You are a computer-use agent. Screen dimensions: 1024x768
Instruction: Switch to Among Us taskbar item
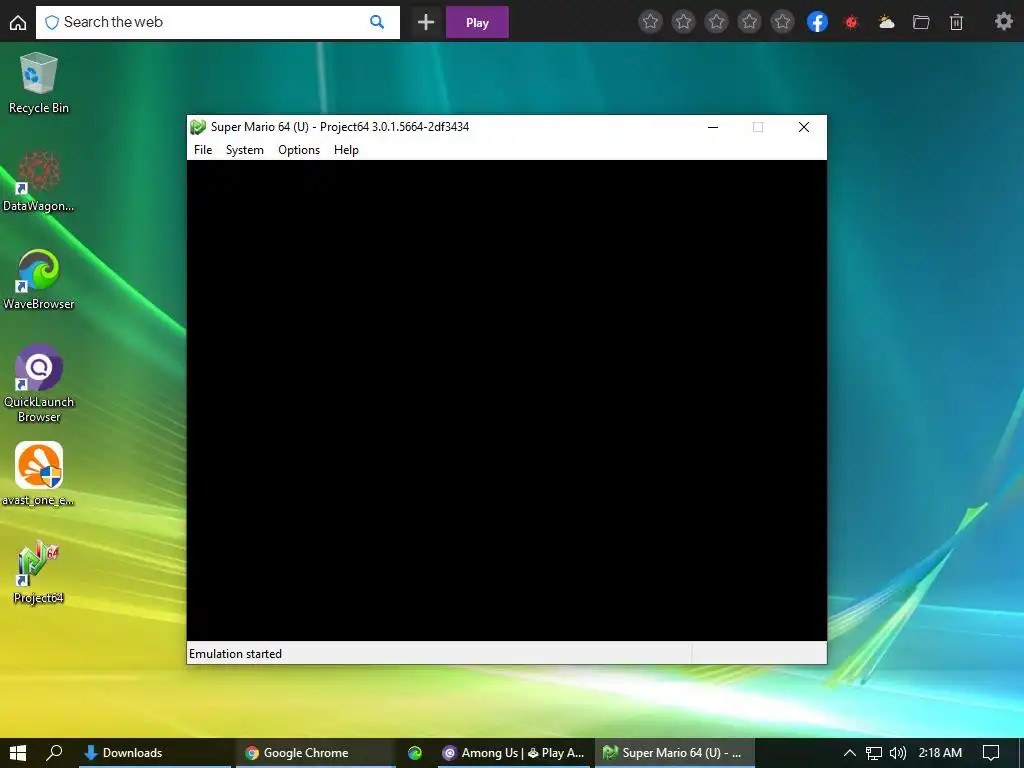[513, 753]
